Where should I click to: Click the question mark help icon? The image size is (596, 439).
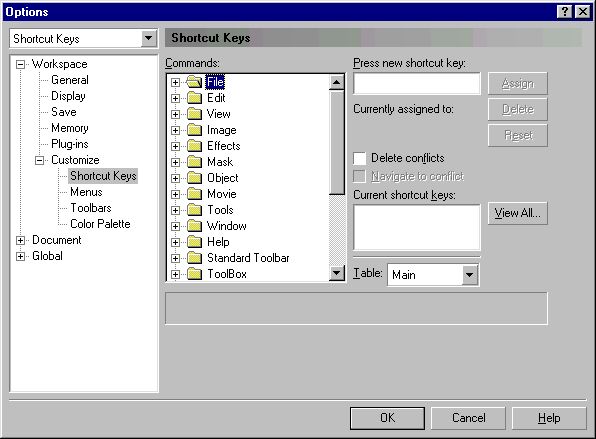coord(565,12)
